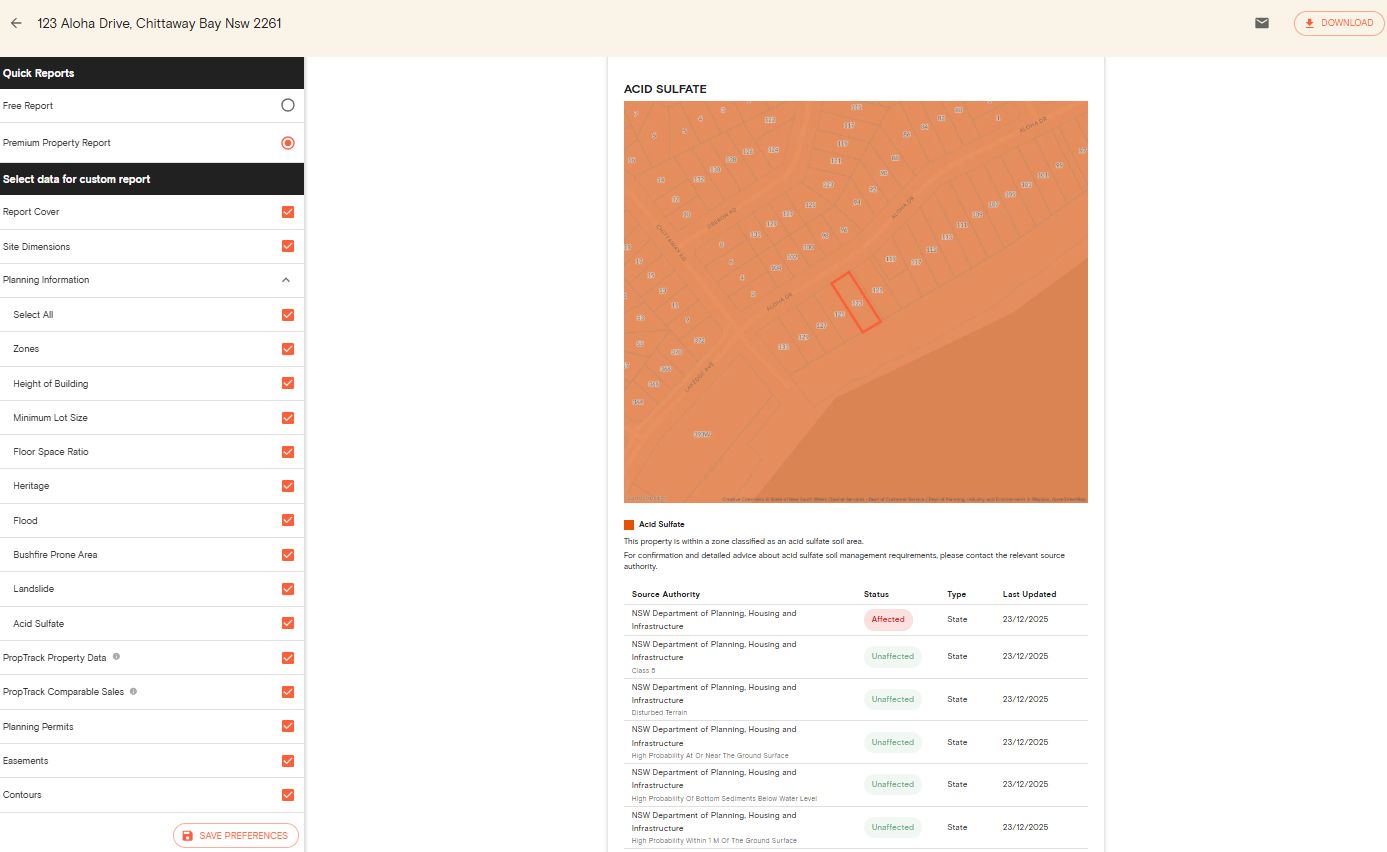Click the ACID SULFATE section heading
The image size is (1387, 852).
[665, 89]
